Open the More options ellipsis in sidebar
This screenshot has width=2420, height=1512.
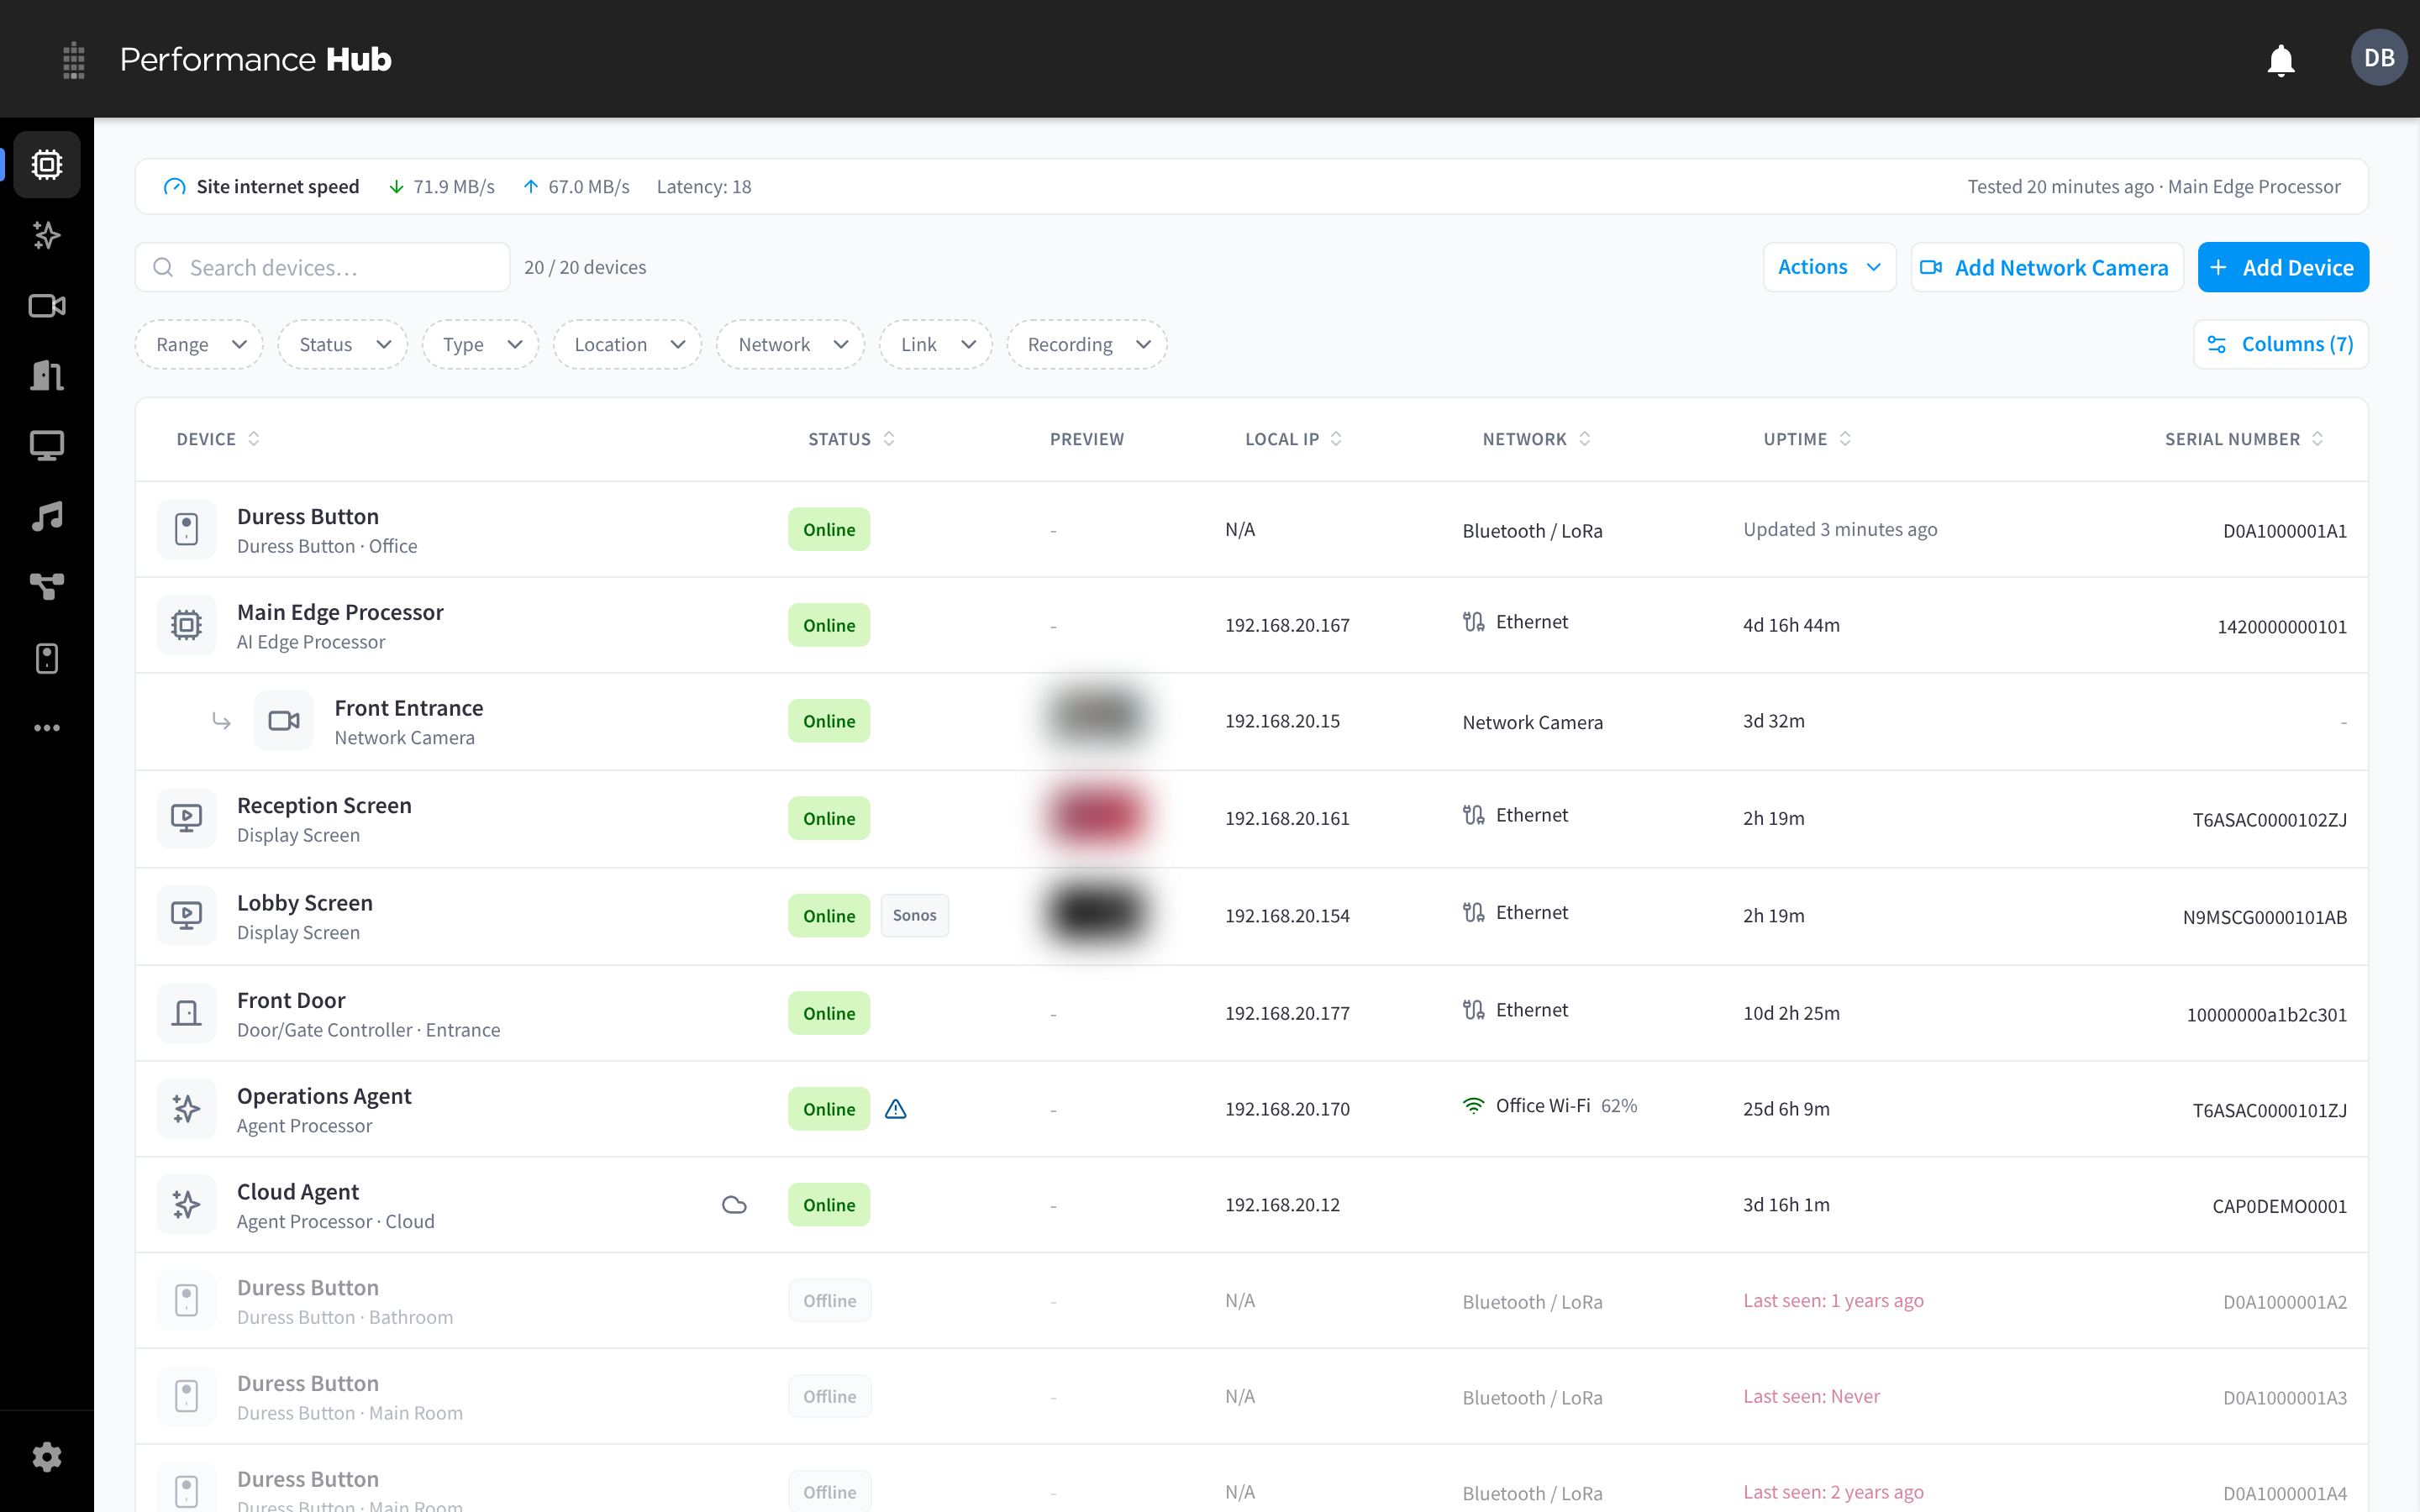(47, 728)
